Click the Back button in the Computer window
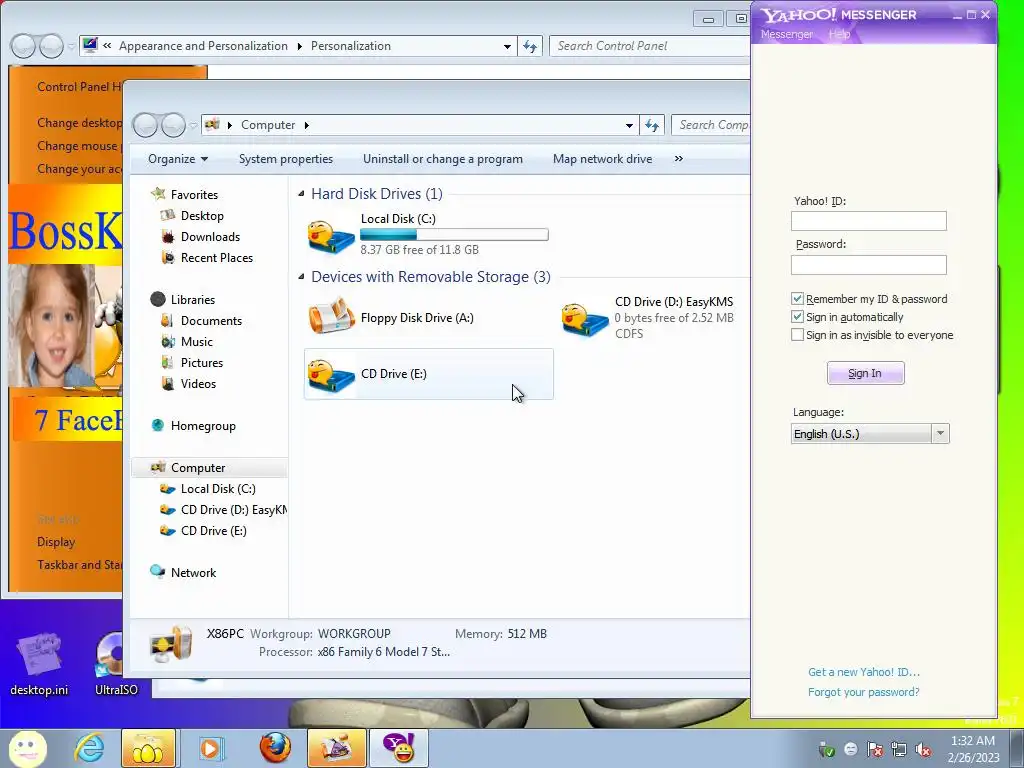The width and height of the screenshot is (1024, 768). pos(146,125)
